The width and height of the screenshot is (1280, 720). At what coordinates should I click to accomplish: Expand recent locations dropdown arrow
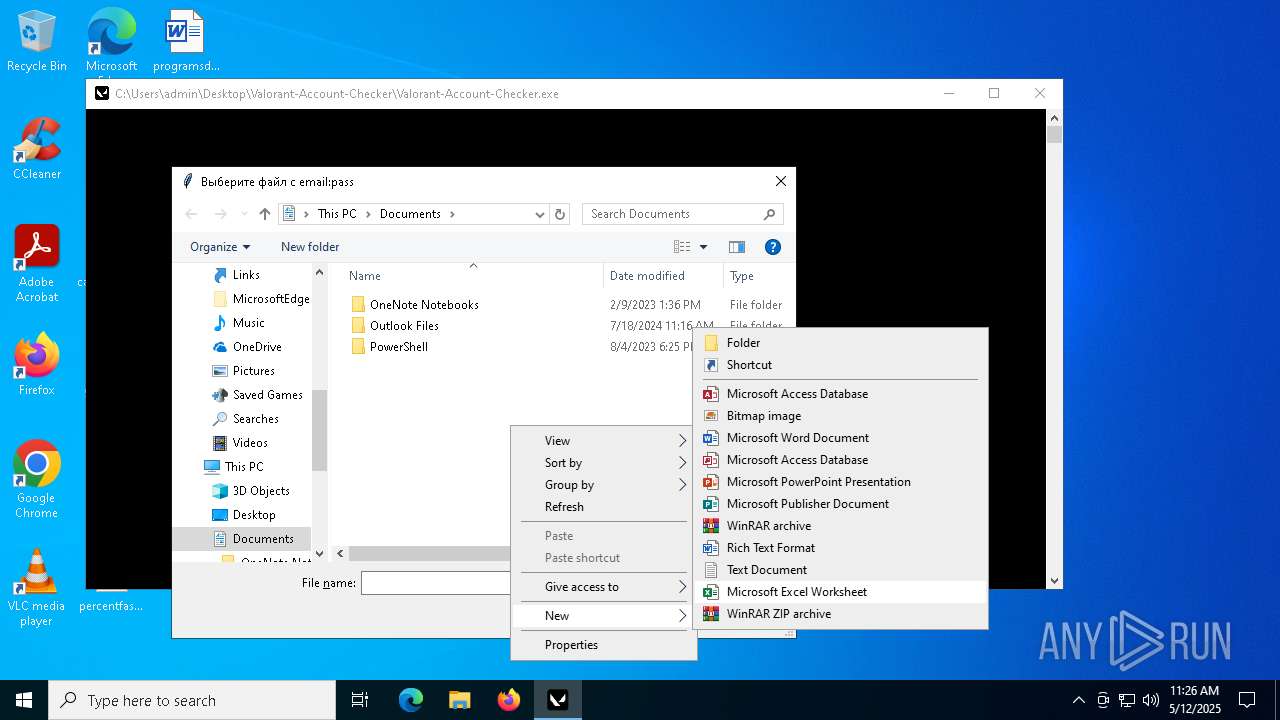[246, 214]
